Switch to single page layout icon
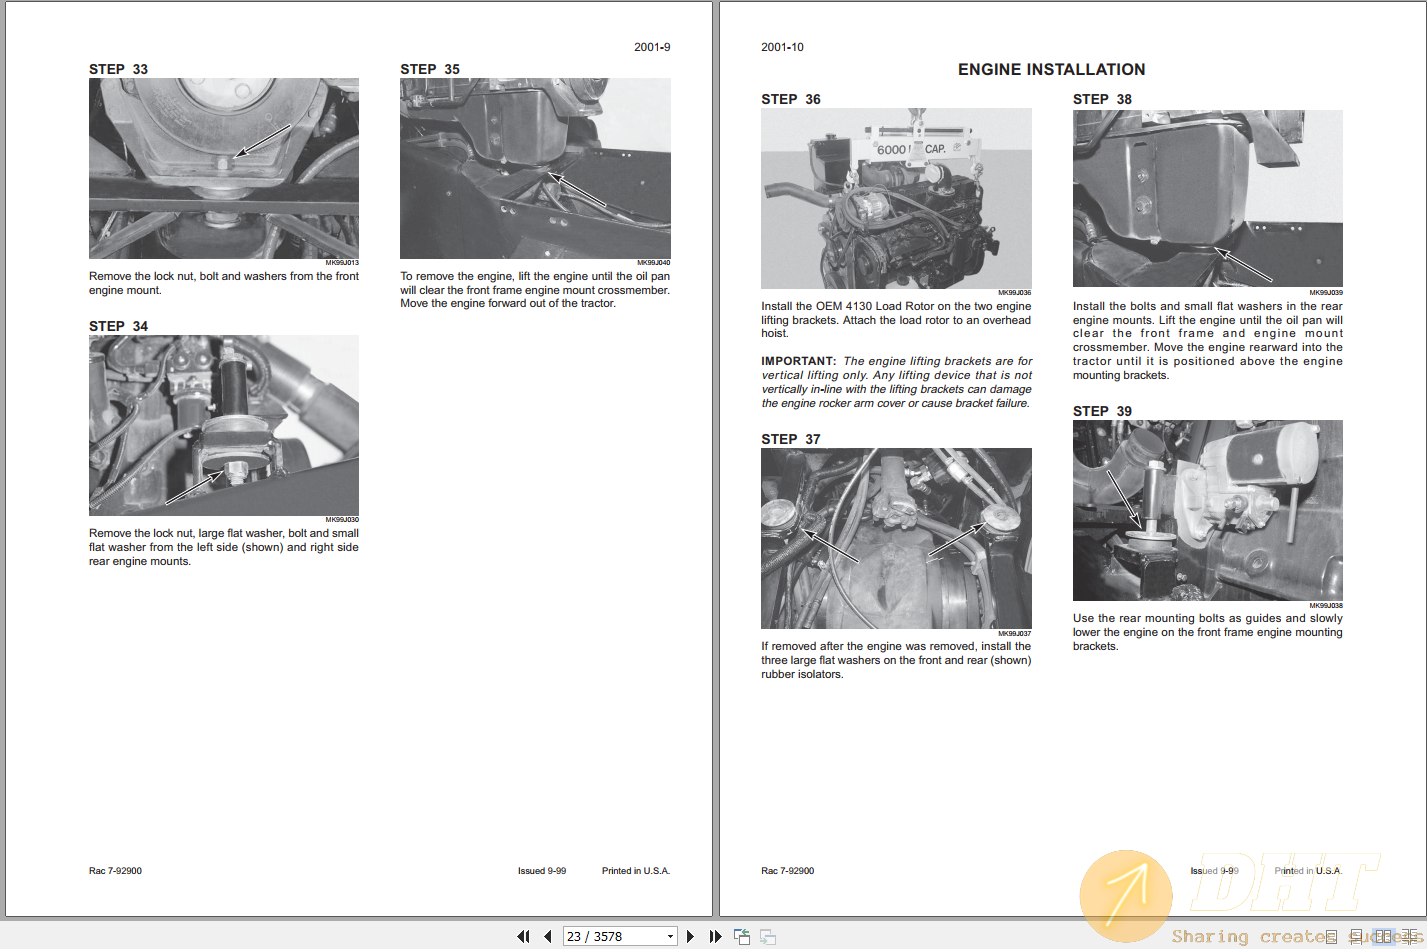The image size is (1427, 949). (1332, 936)
